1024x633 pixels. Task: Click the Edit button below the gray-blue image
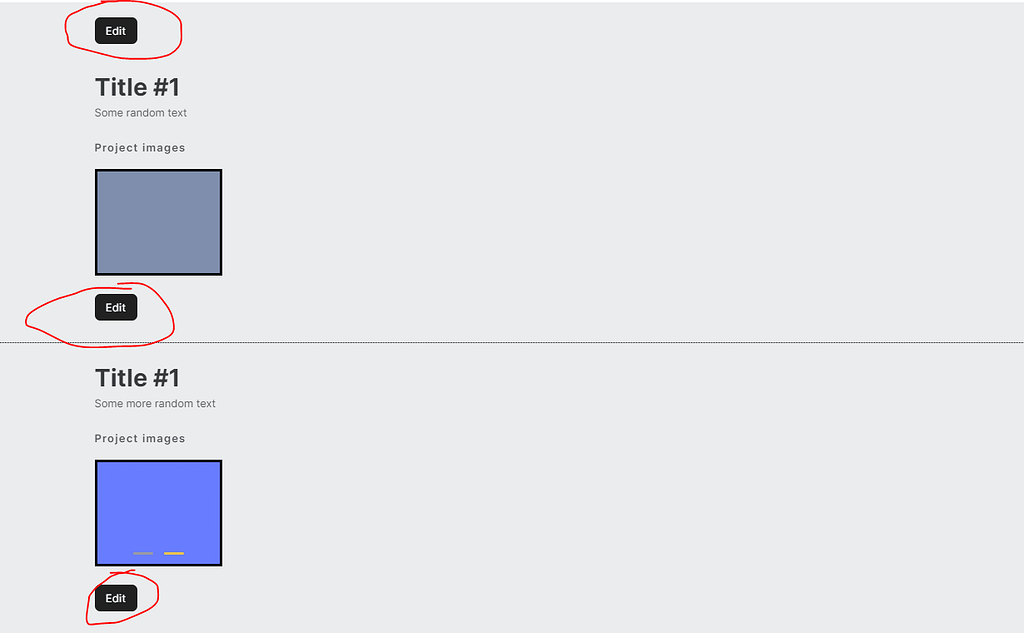click(x=115, y=307)
